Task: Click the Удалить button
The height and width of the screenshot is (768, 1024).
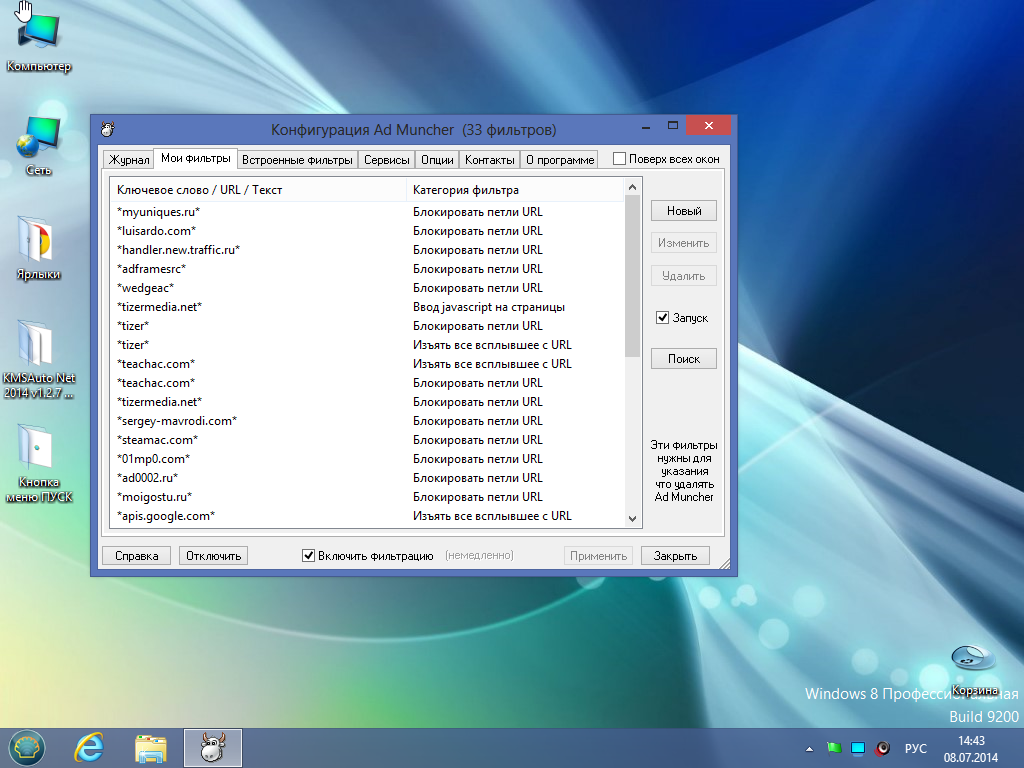Action: pyautogui.click(x=684, y=276)
